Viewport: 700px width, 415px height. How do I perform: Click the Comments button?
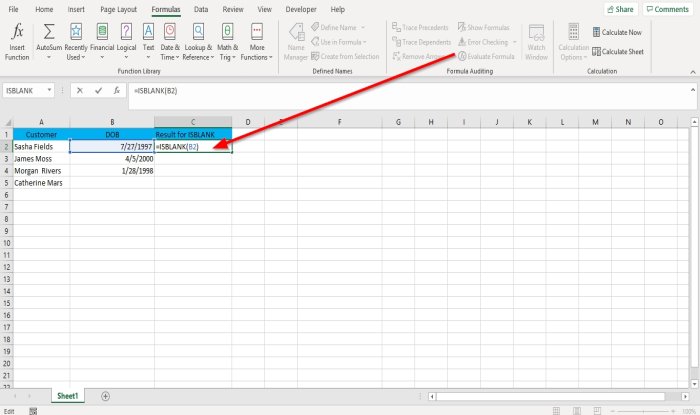point(668,9)
